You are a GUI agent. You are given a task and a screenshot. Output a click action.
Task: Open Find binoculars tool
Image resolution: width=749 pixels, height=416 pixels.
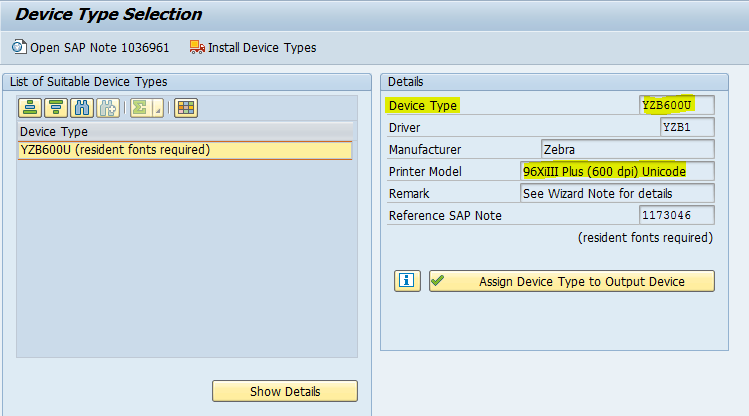[x=82, y=108]
